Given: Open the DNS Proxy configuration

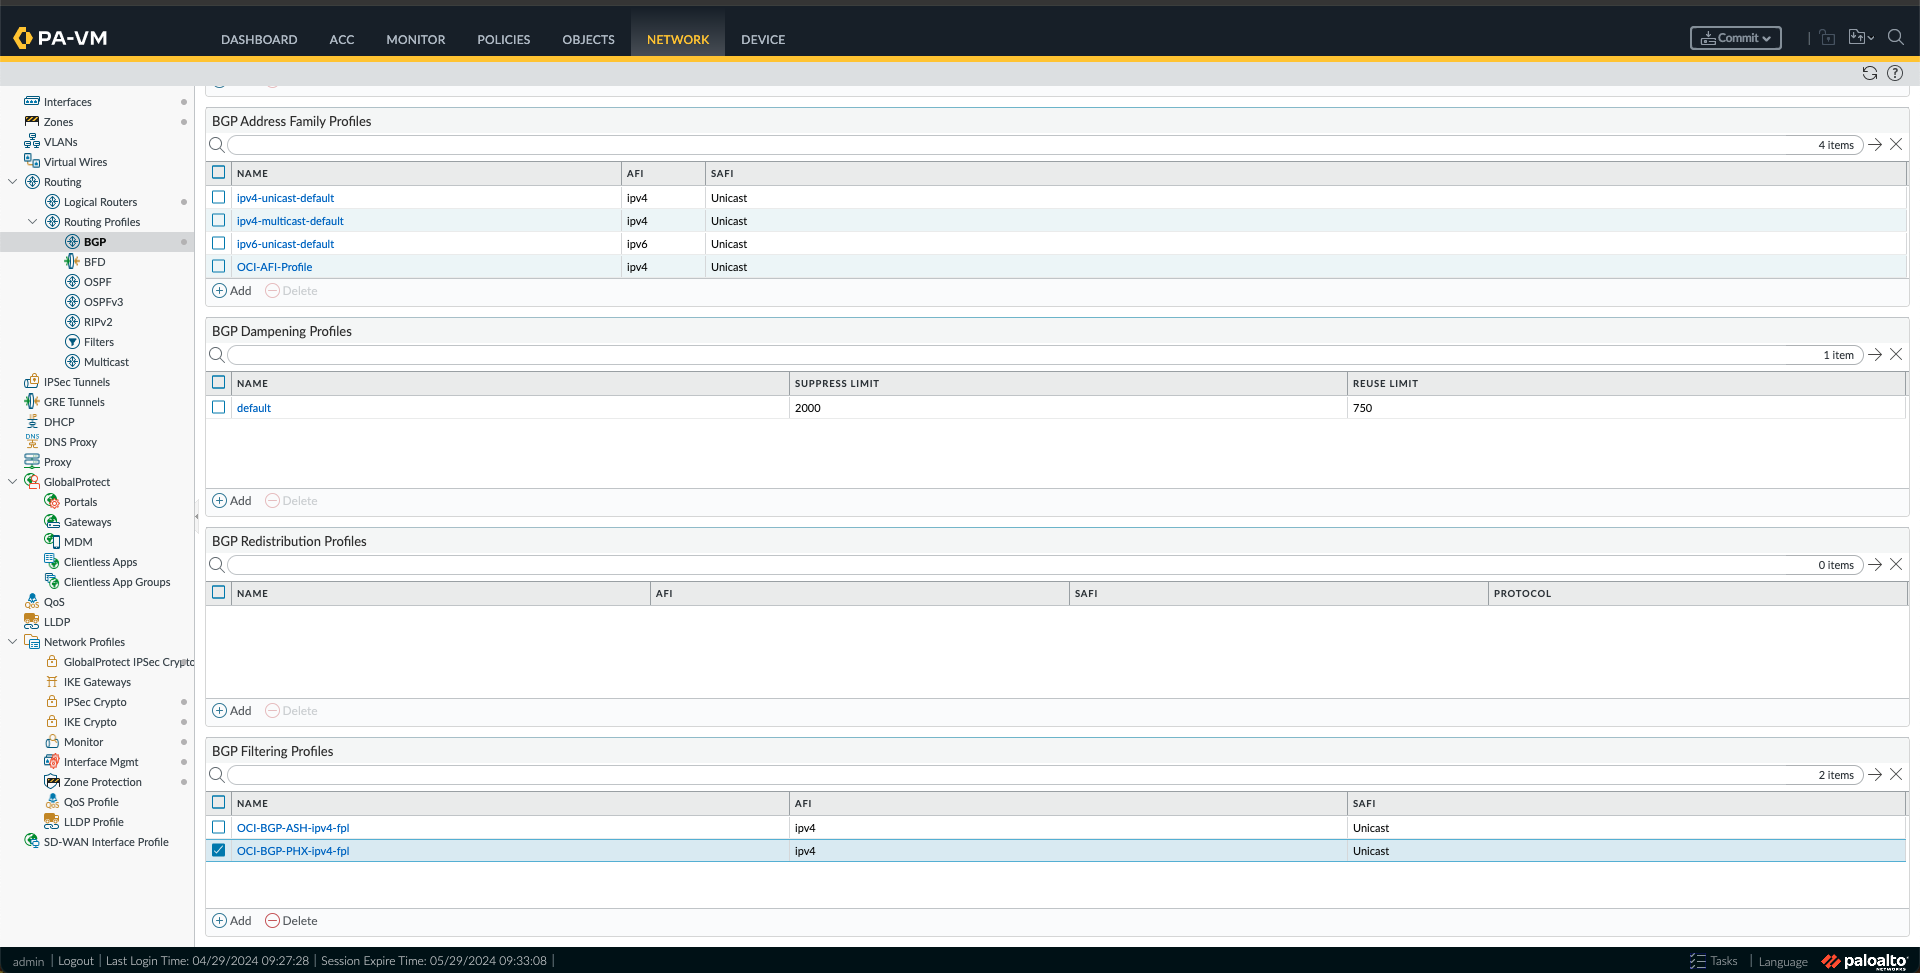Looking at the screenshot, I should coord(70,441).
